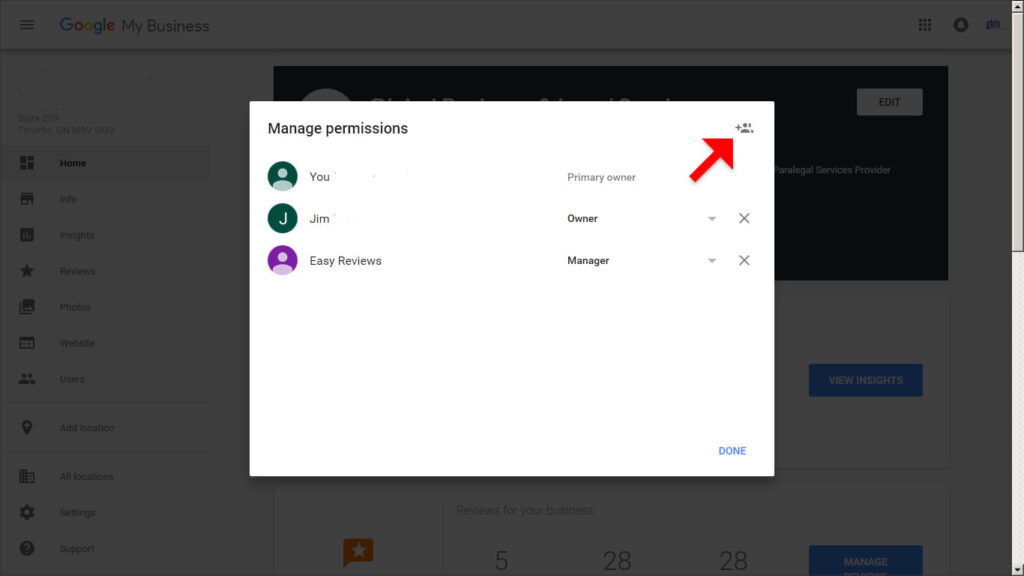Open the hamburger main menu
This screenshot has height=576, width=1024.
[27, 25]
